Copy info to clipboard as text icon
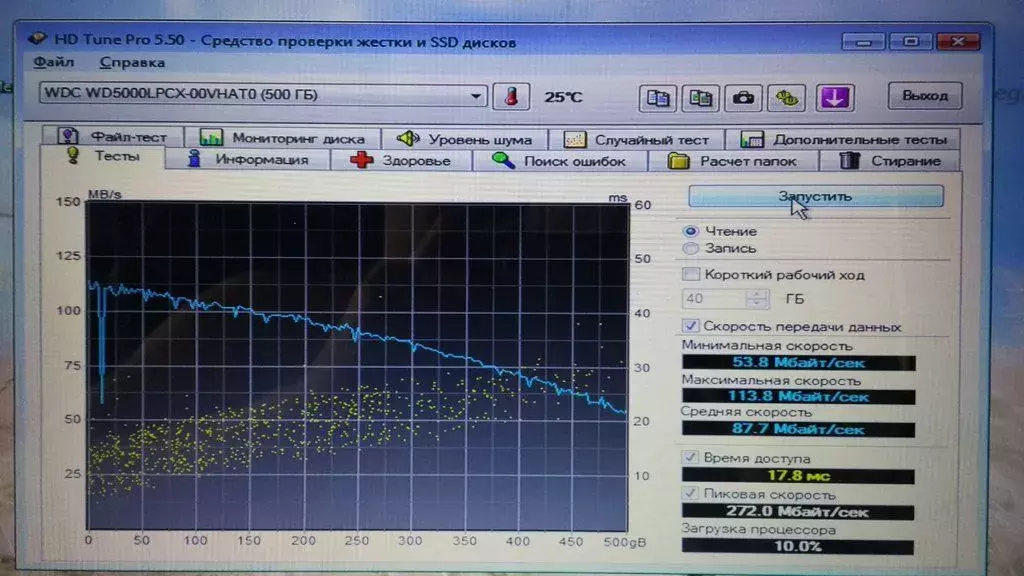 pos(657,98)
